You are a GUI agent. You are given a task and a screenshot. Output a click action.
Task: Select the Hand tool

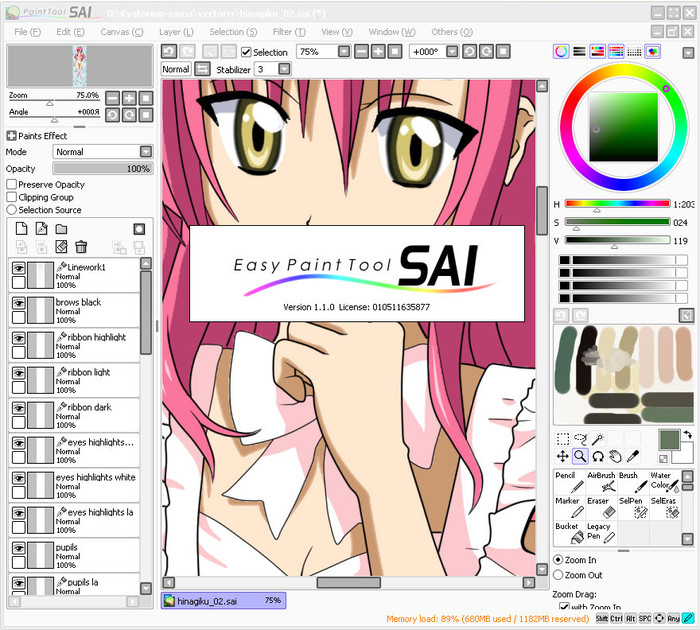[x=616, y=456]
